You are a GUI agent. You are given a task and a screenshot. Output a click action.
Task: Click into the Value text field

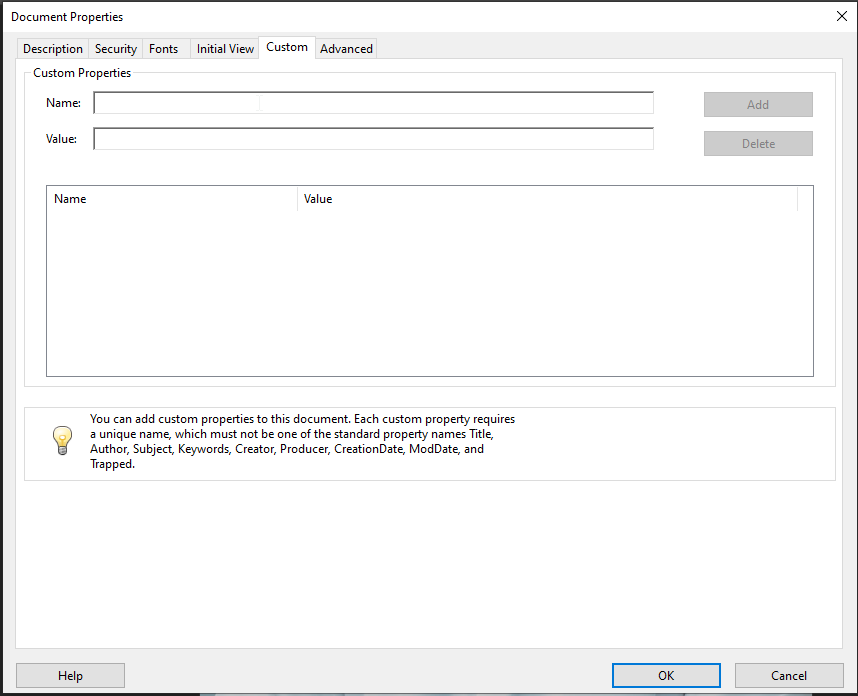[x=373, y=139]
